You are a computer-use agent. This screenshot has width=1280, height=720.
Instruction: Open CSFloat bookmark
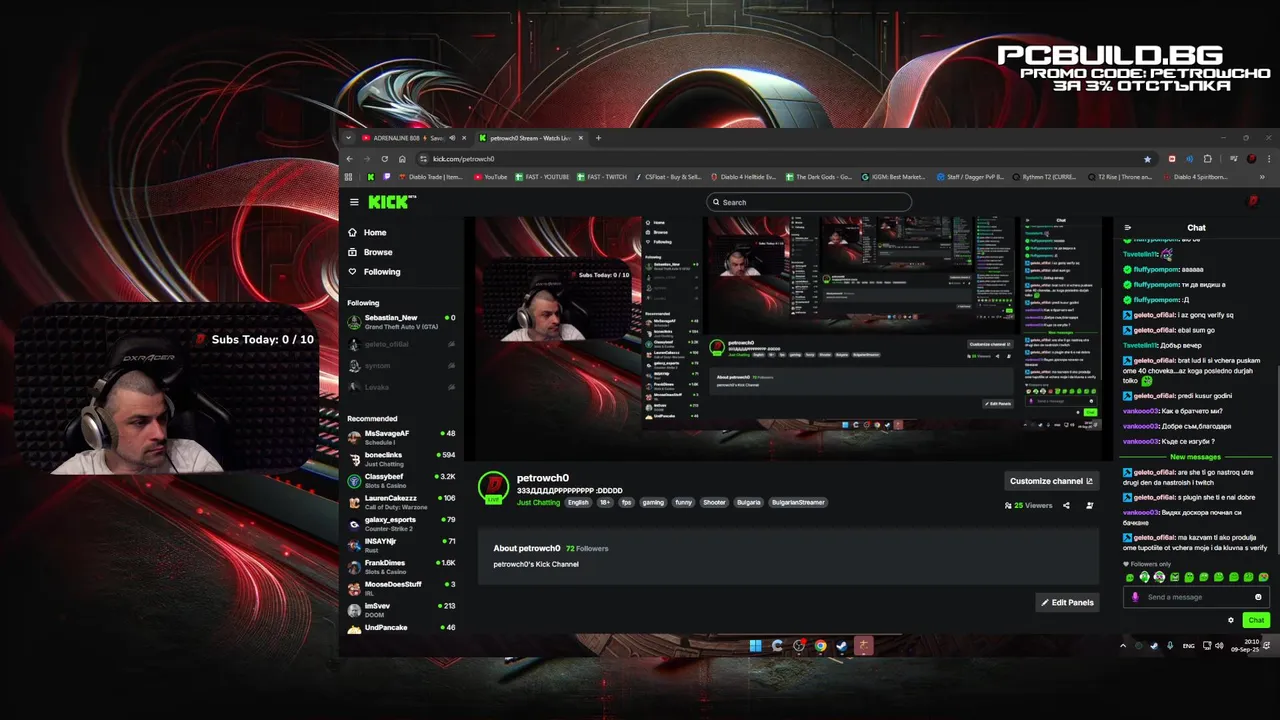click(x=668, y=177)
